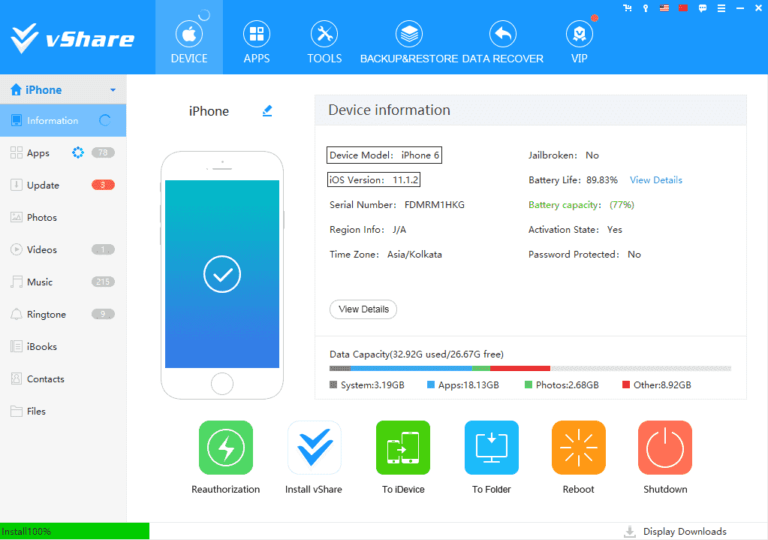Image resolution: width=768 pixels, height=540 pixels.
Task: Click the data capacity usage bar
Action: pyautogui.click(x=530, y=368)
